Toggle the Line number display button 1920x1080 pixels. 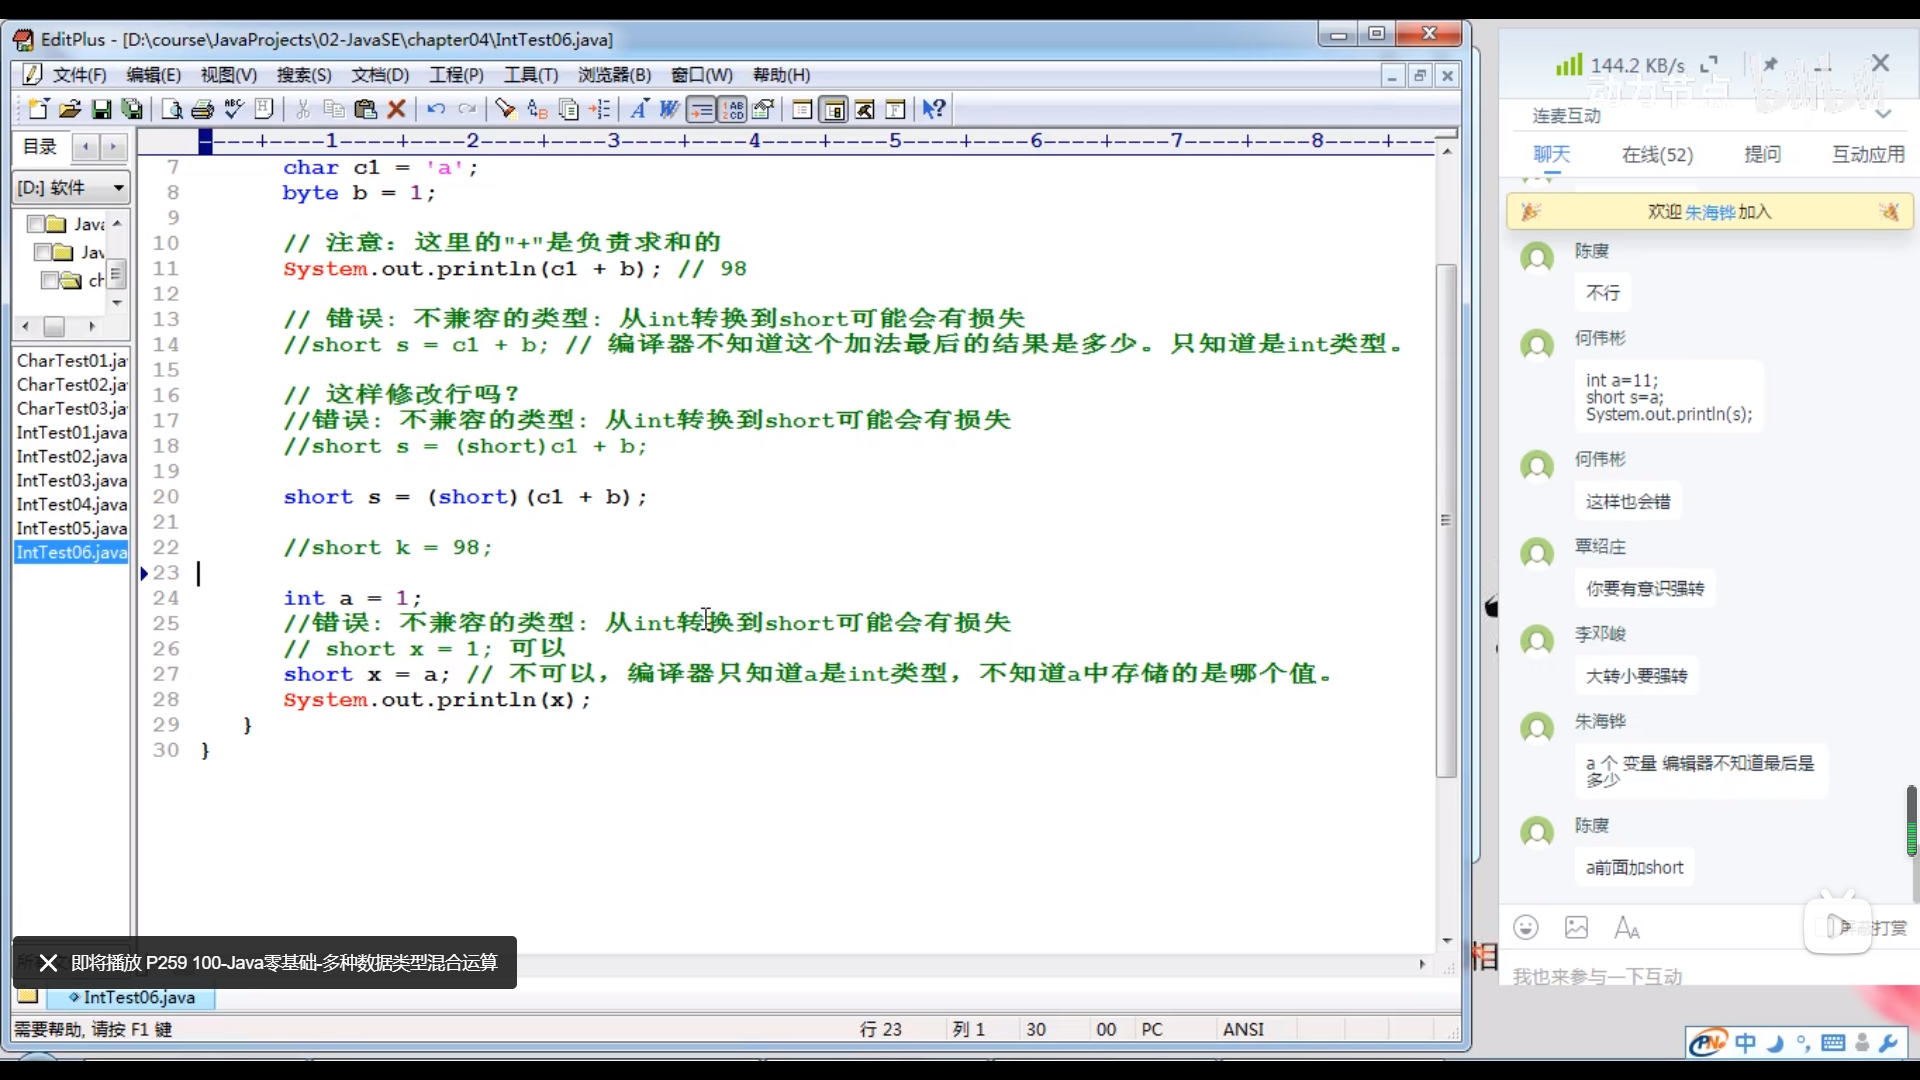[x=733, y=109]
